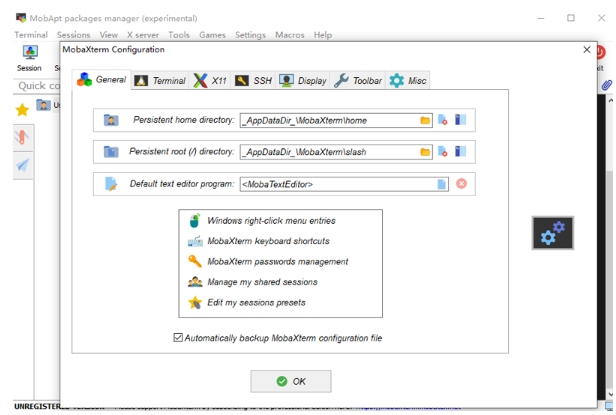Click the Session toolbar button

(29, 58)
